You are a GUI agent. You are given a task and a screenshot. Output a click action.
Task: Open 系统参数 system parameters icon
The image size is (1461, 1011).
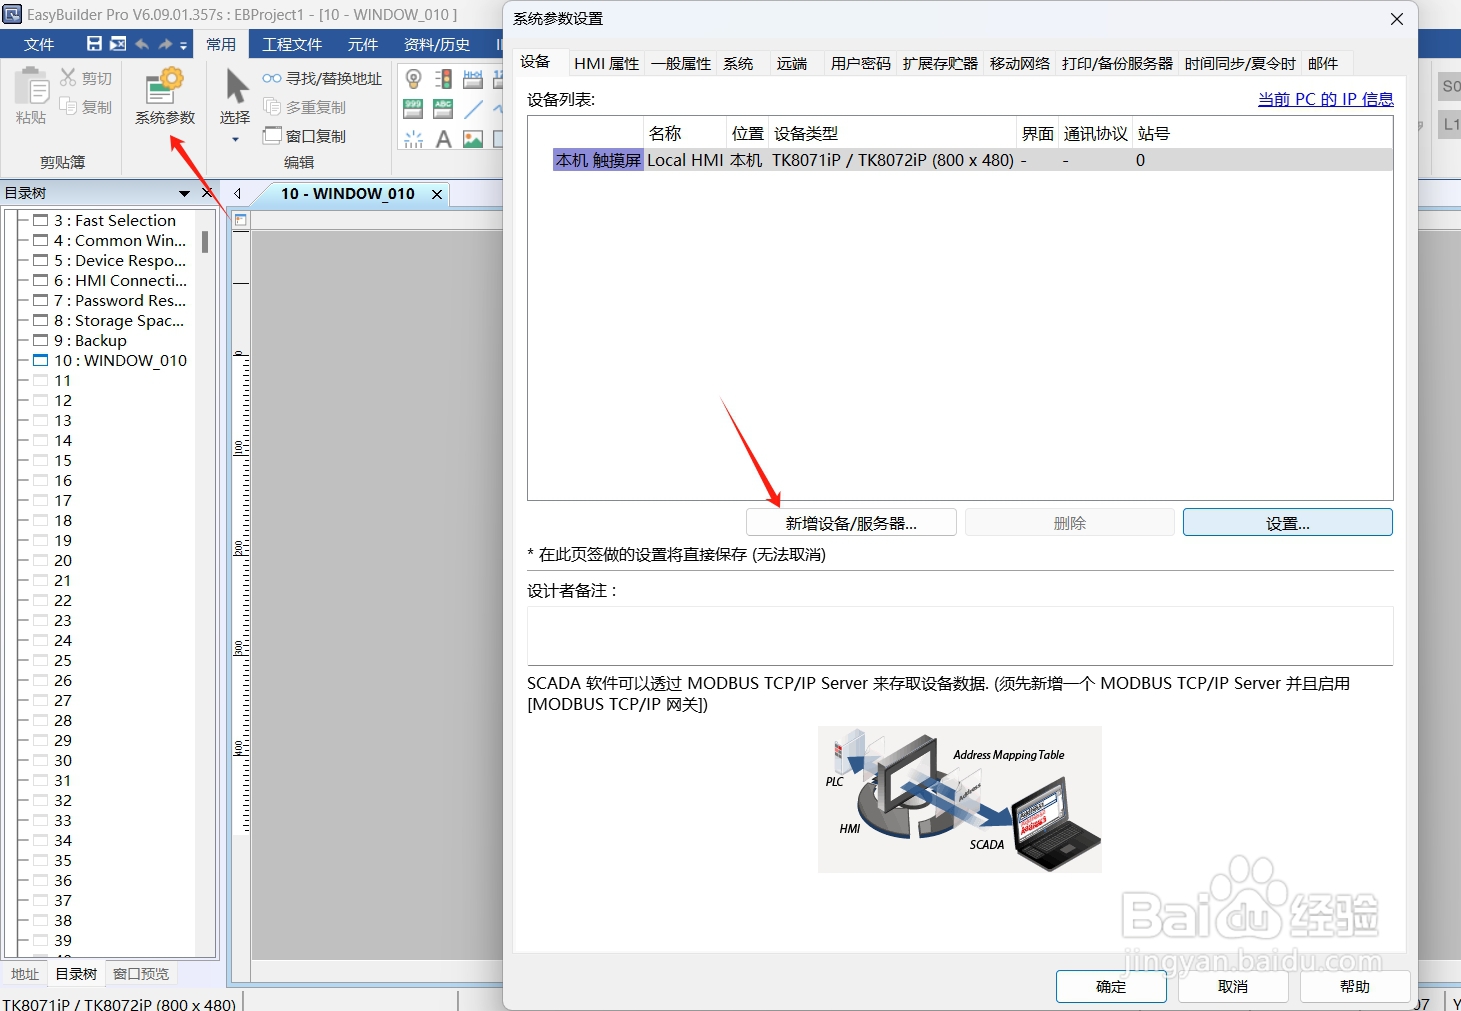pos(165,87)
